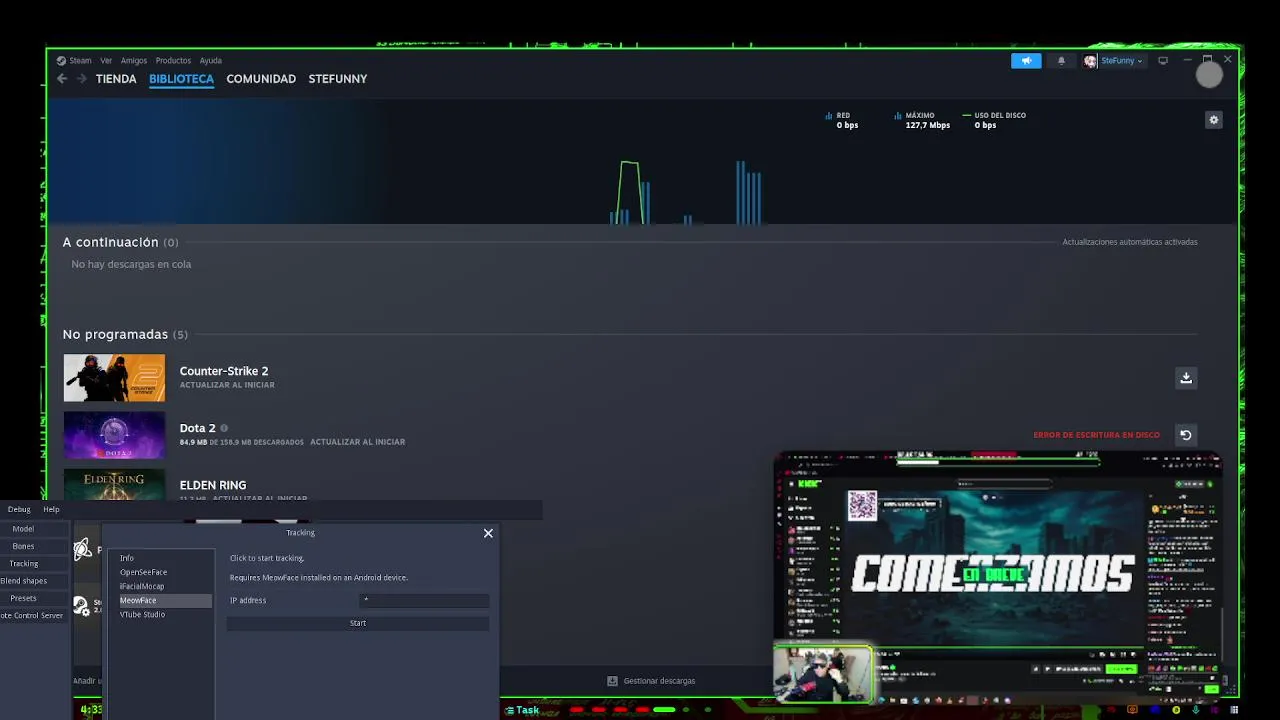Open the STEFUNNY profile tab
1280x720 pixels.
338,79
